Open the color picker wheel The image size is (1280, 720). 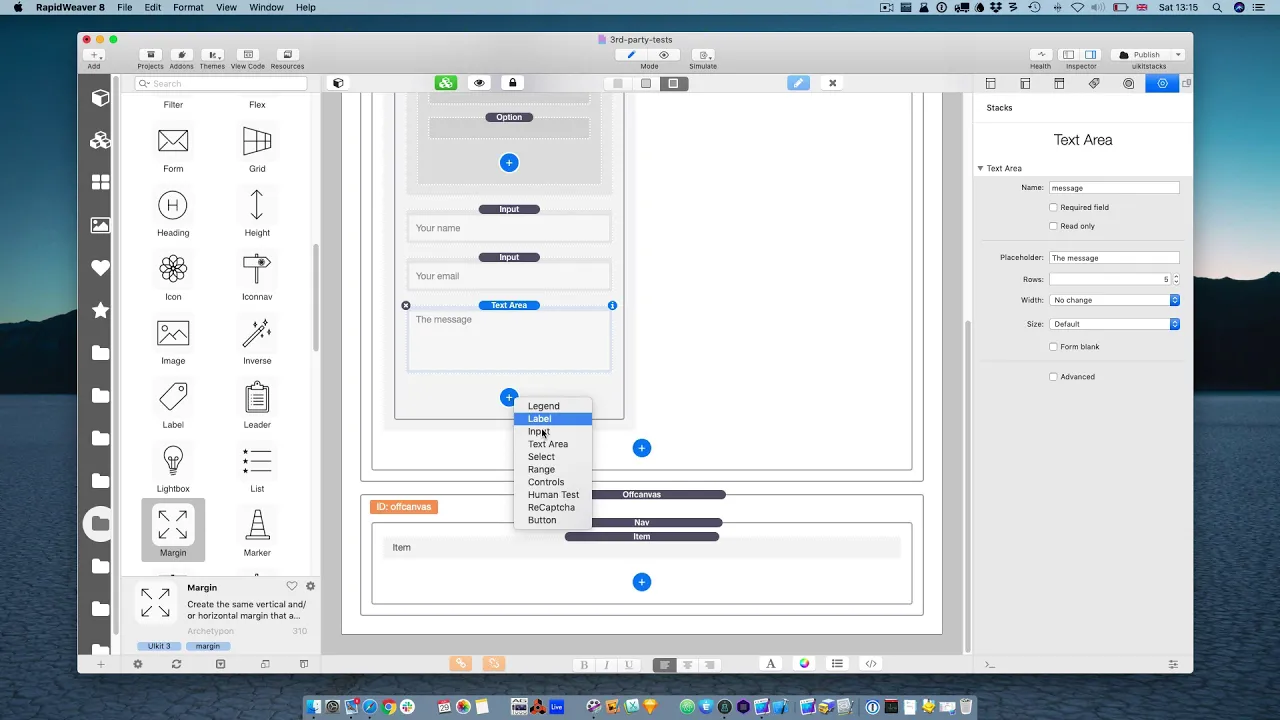804,664
